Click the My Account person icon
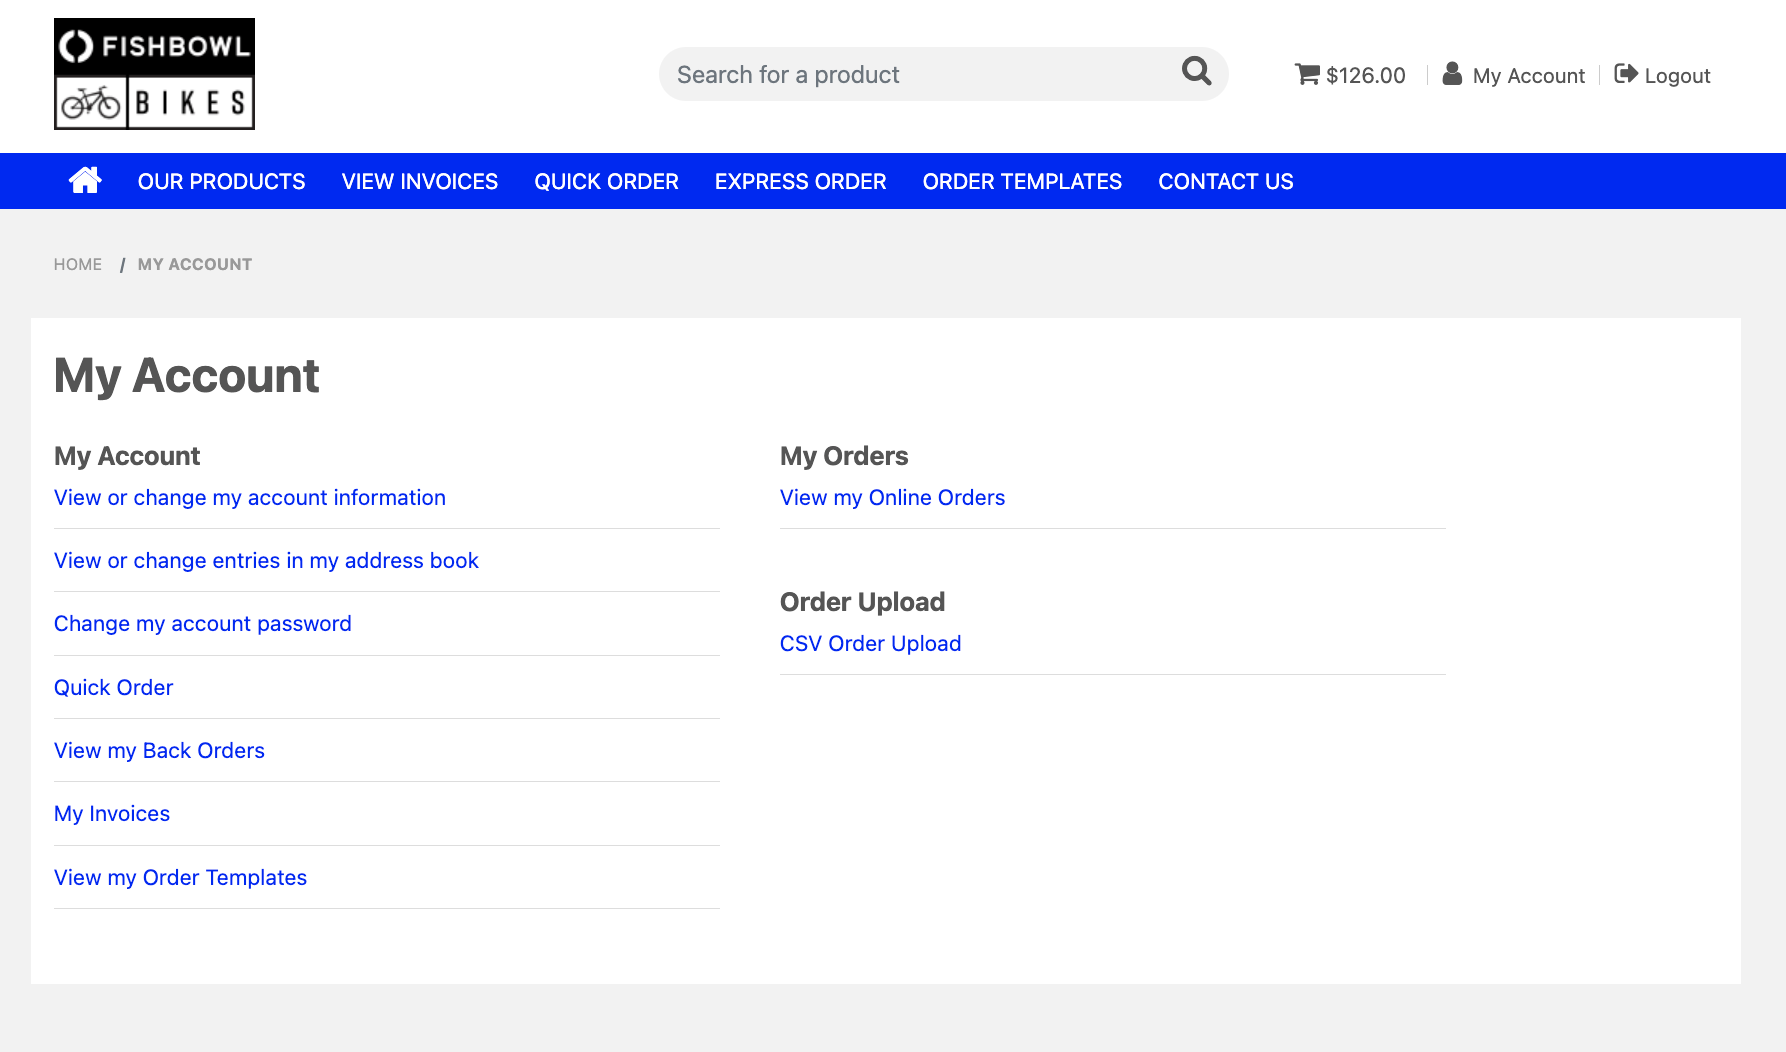The height and width of the screenshot is (1052, 1786). point(1451,73)
